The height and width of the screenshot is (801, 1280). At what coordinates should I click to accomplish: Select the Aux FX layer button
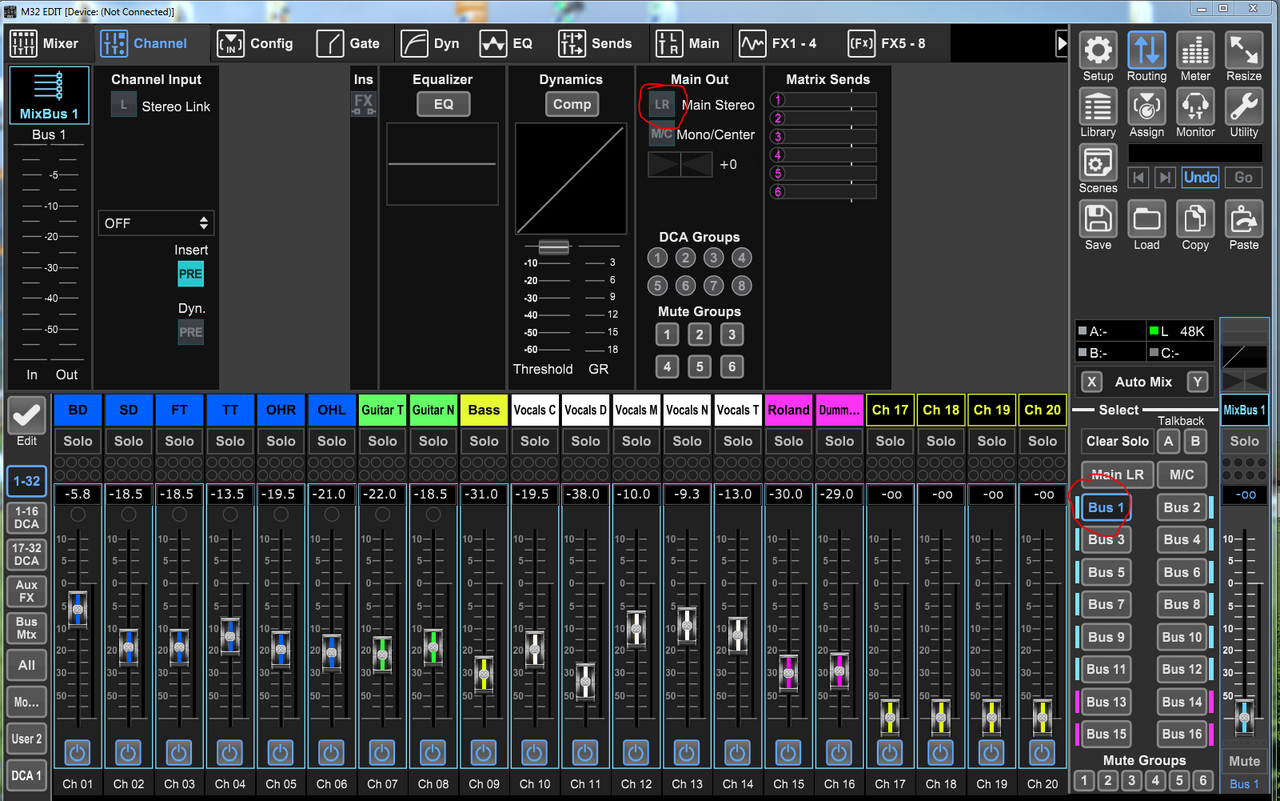(x=26, y=591)
